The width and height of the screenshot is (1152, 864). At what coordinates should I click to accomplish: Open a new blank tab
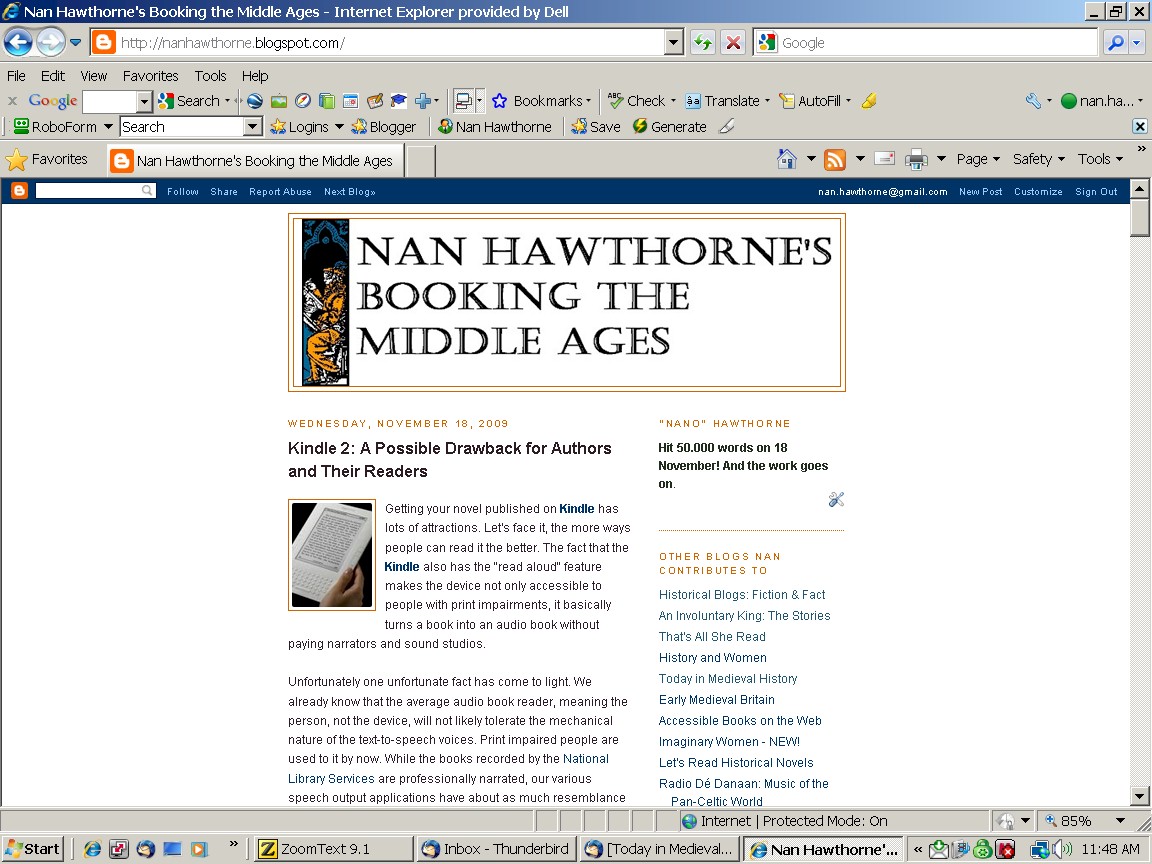[421, 160]
